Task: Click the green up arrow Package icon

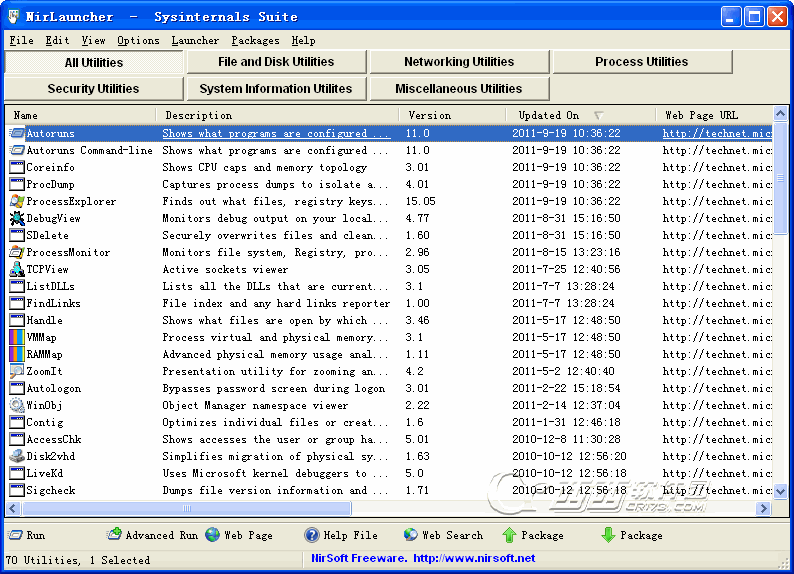Action: pyautogui.click(x=509, y=535)
